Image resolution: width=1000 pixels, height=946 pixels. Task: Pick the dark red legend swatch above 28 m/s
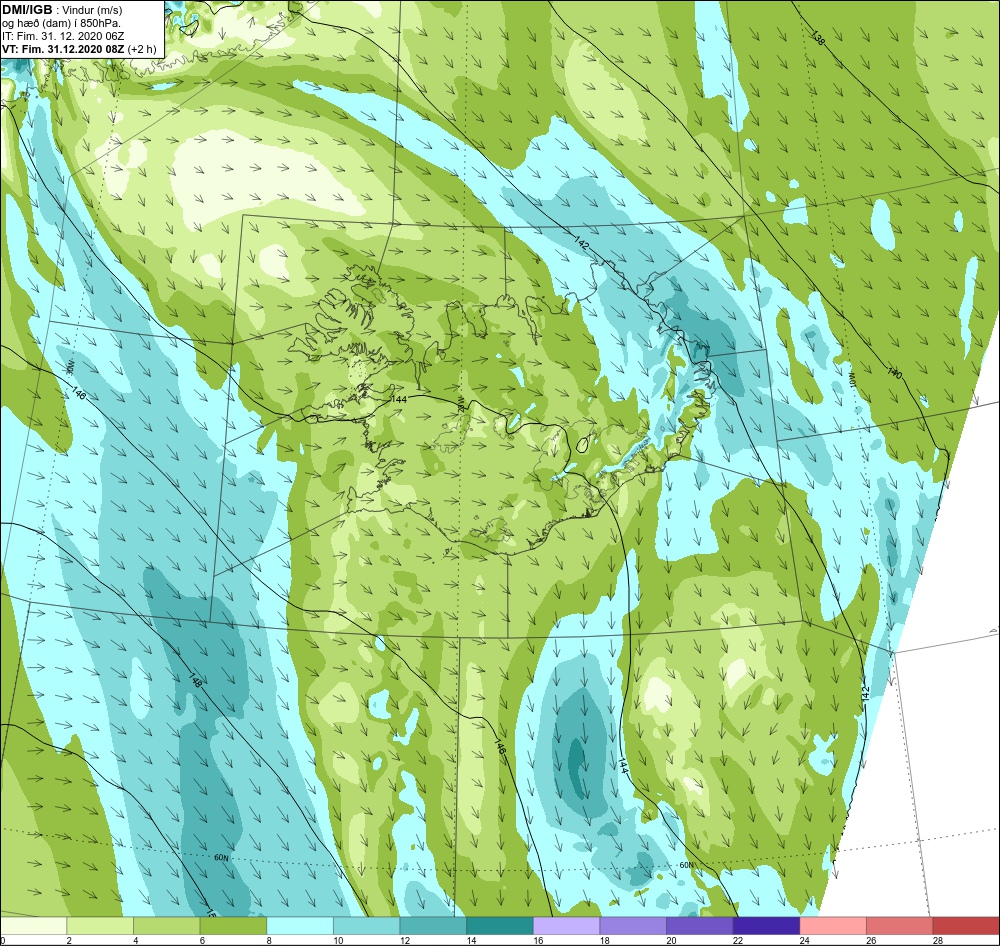pyautogui.click(x=966, y=926)
